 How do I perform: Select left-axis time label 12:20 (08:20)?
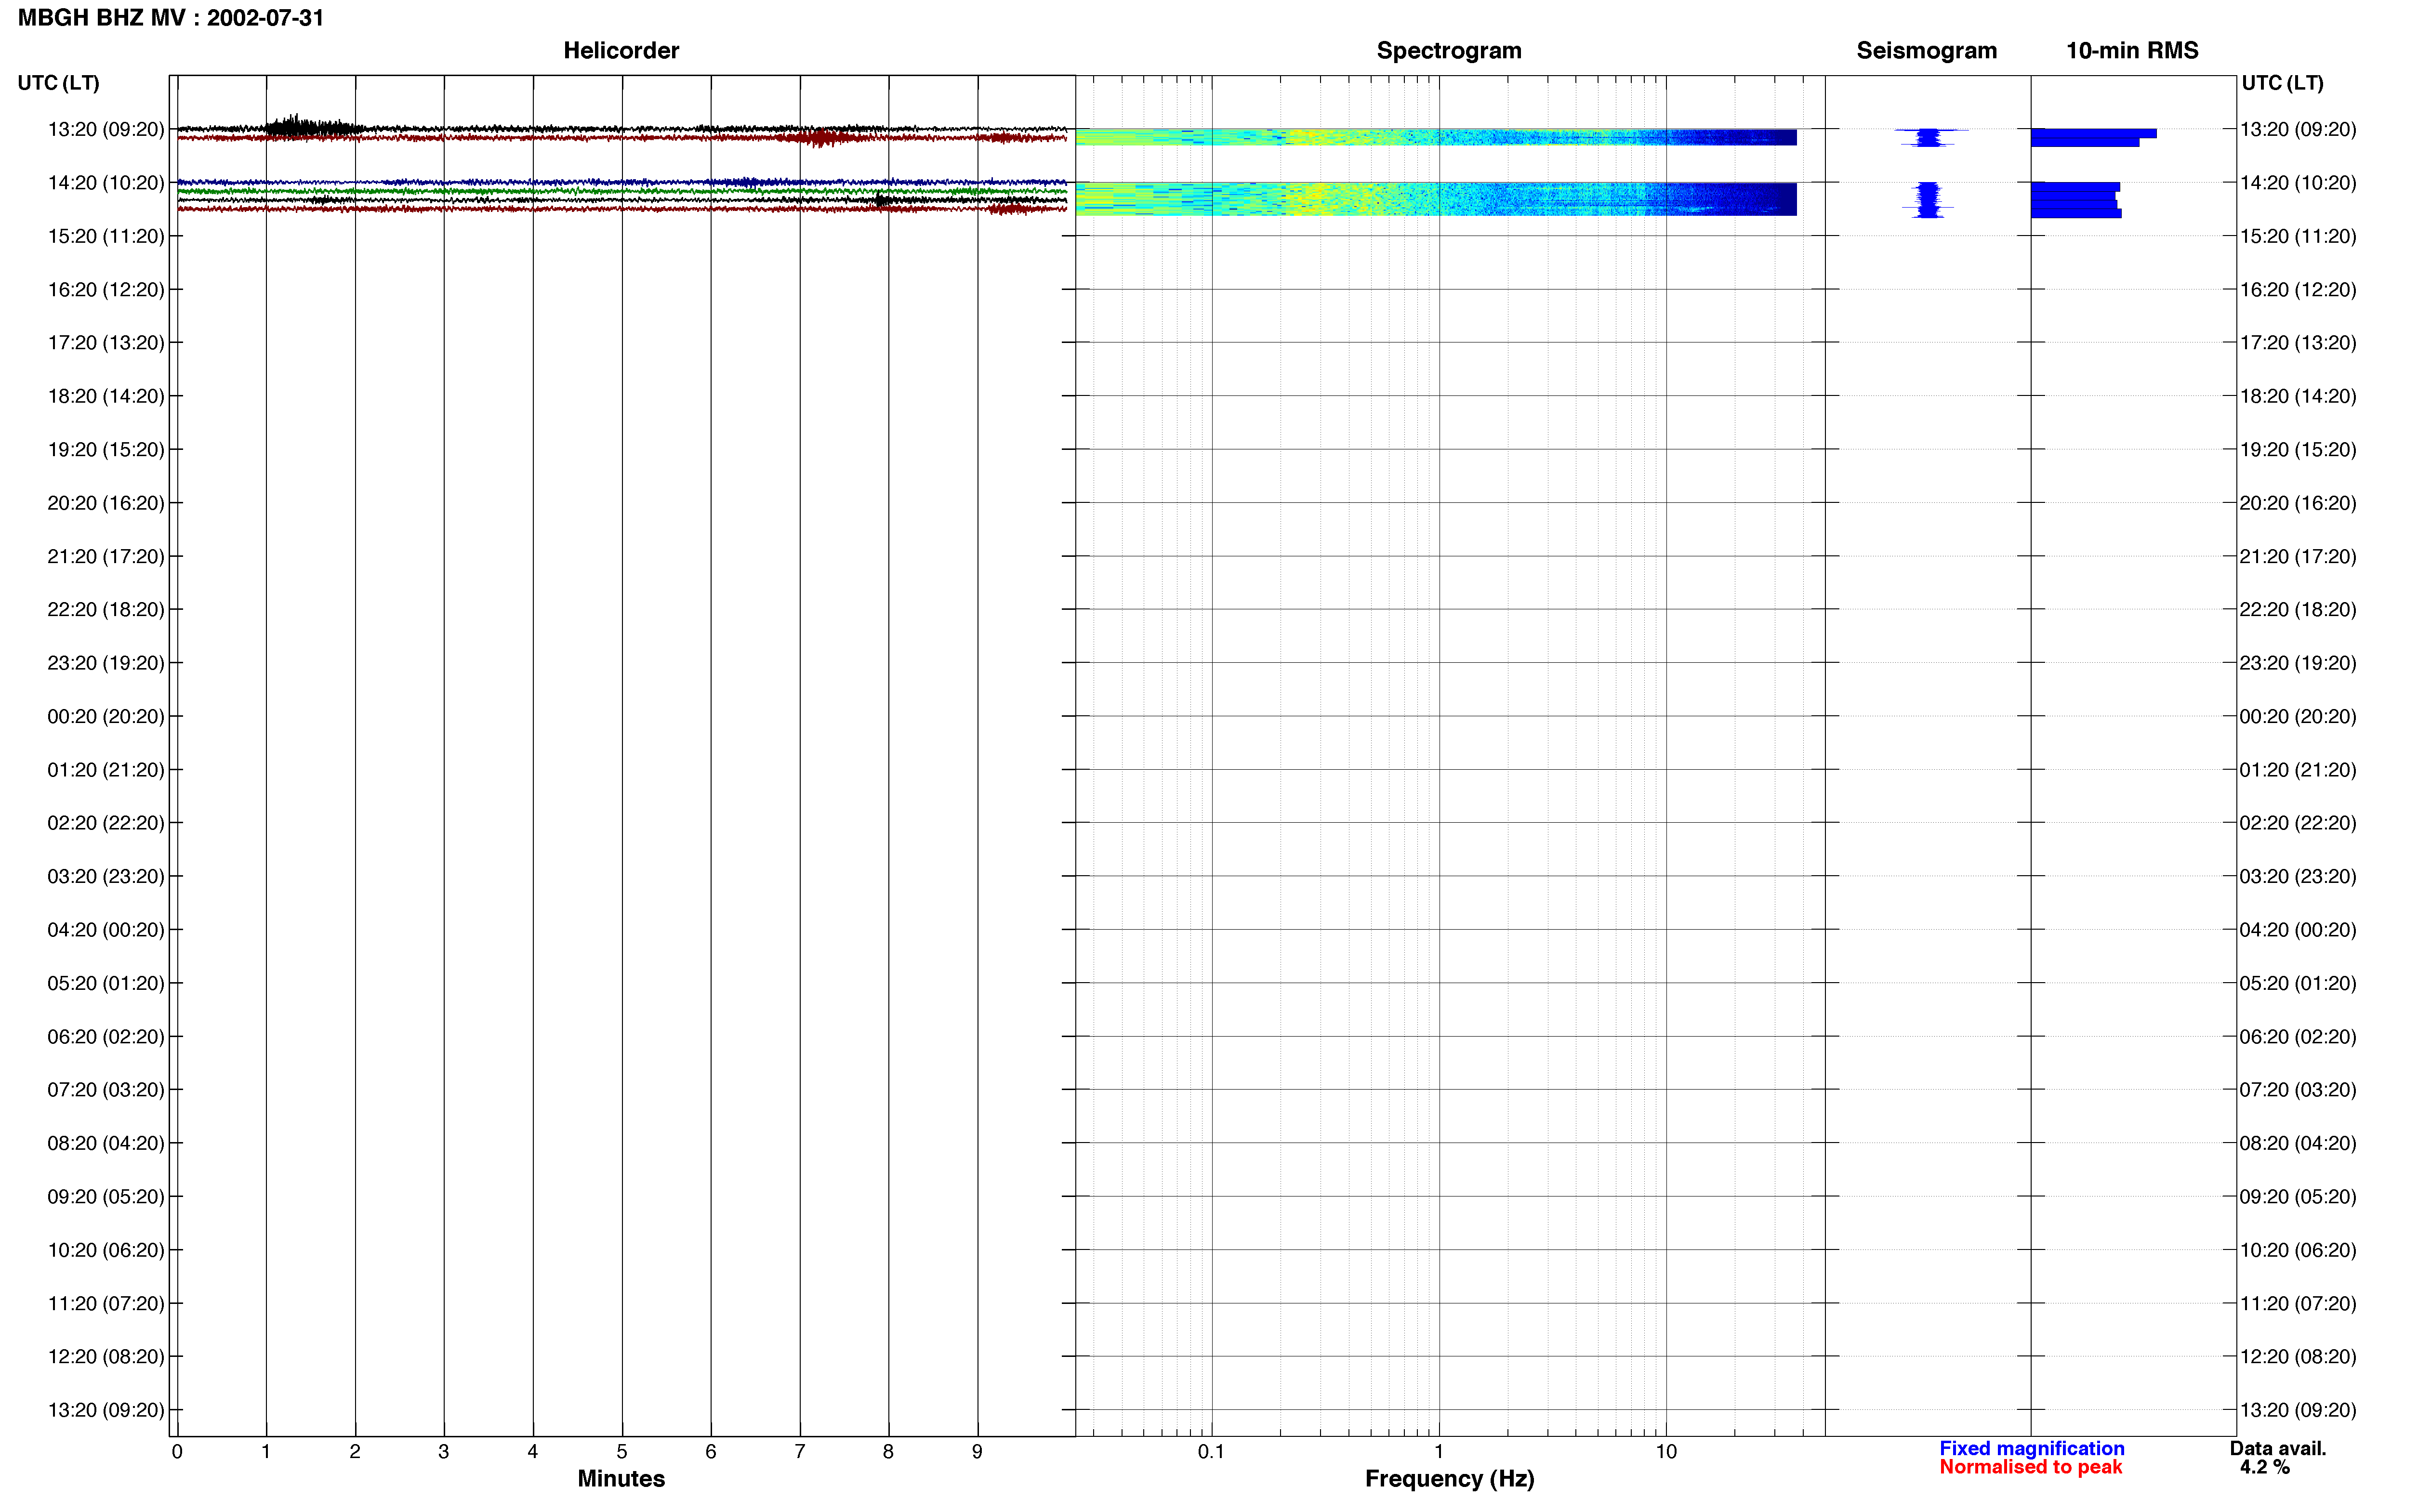[106, 1356]
